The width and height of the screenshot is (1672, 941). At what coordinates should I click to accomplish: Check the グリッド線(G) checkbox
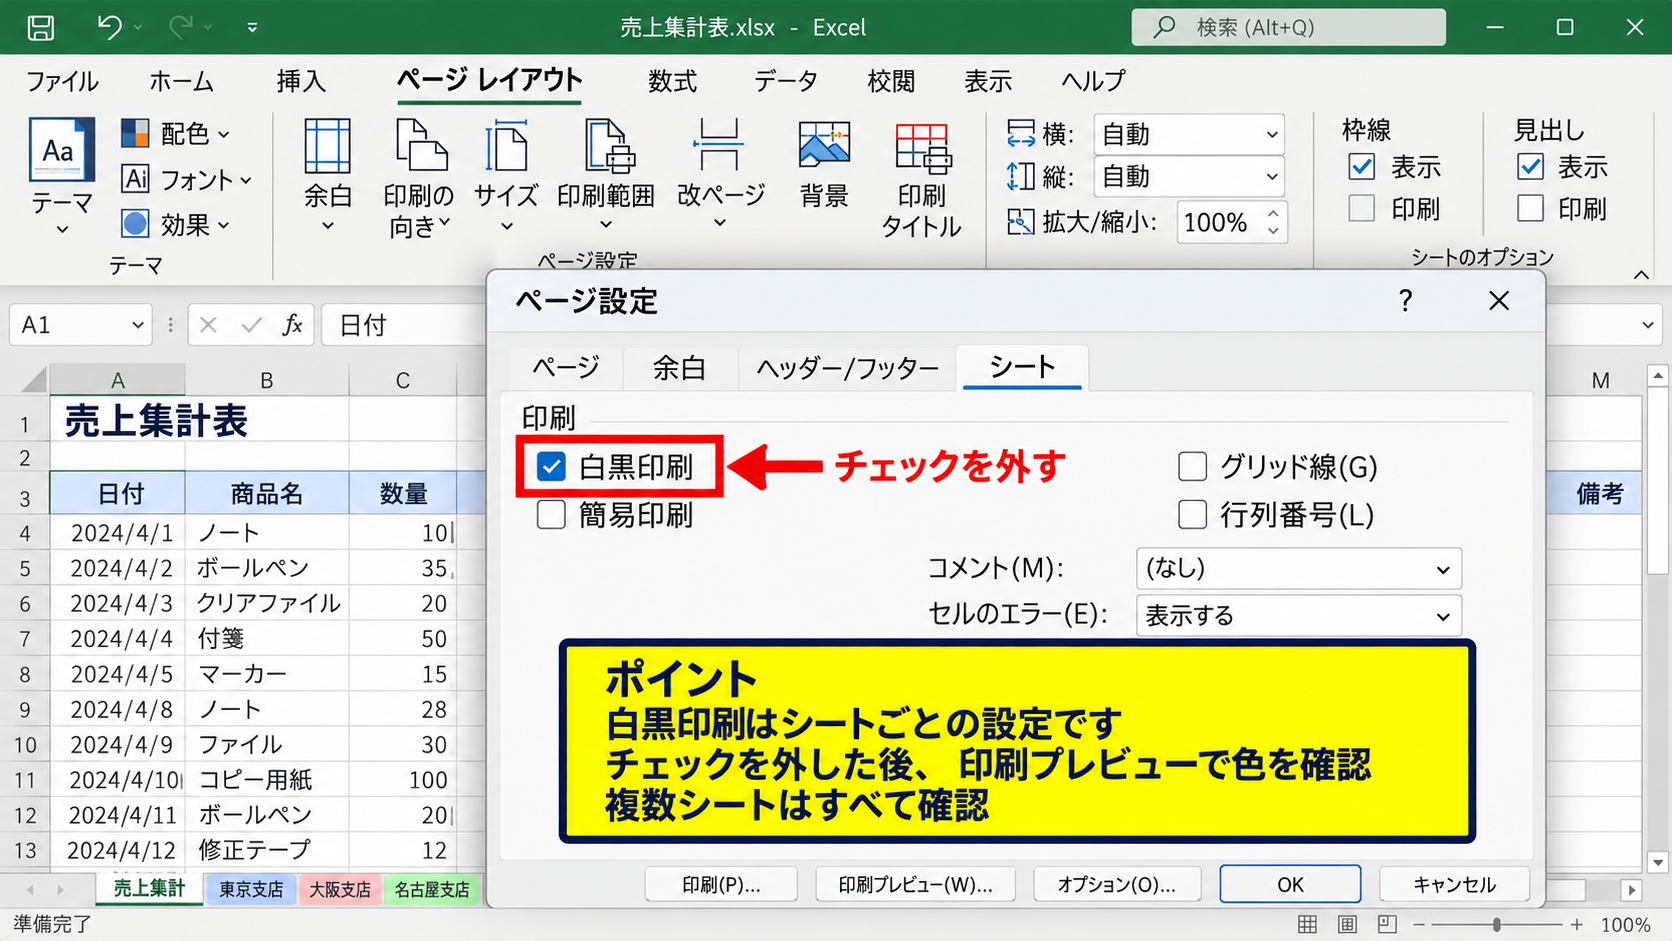pos(1192,466)
